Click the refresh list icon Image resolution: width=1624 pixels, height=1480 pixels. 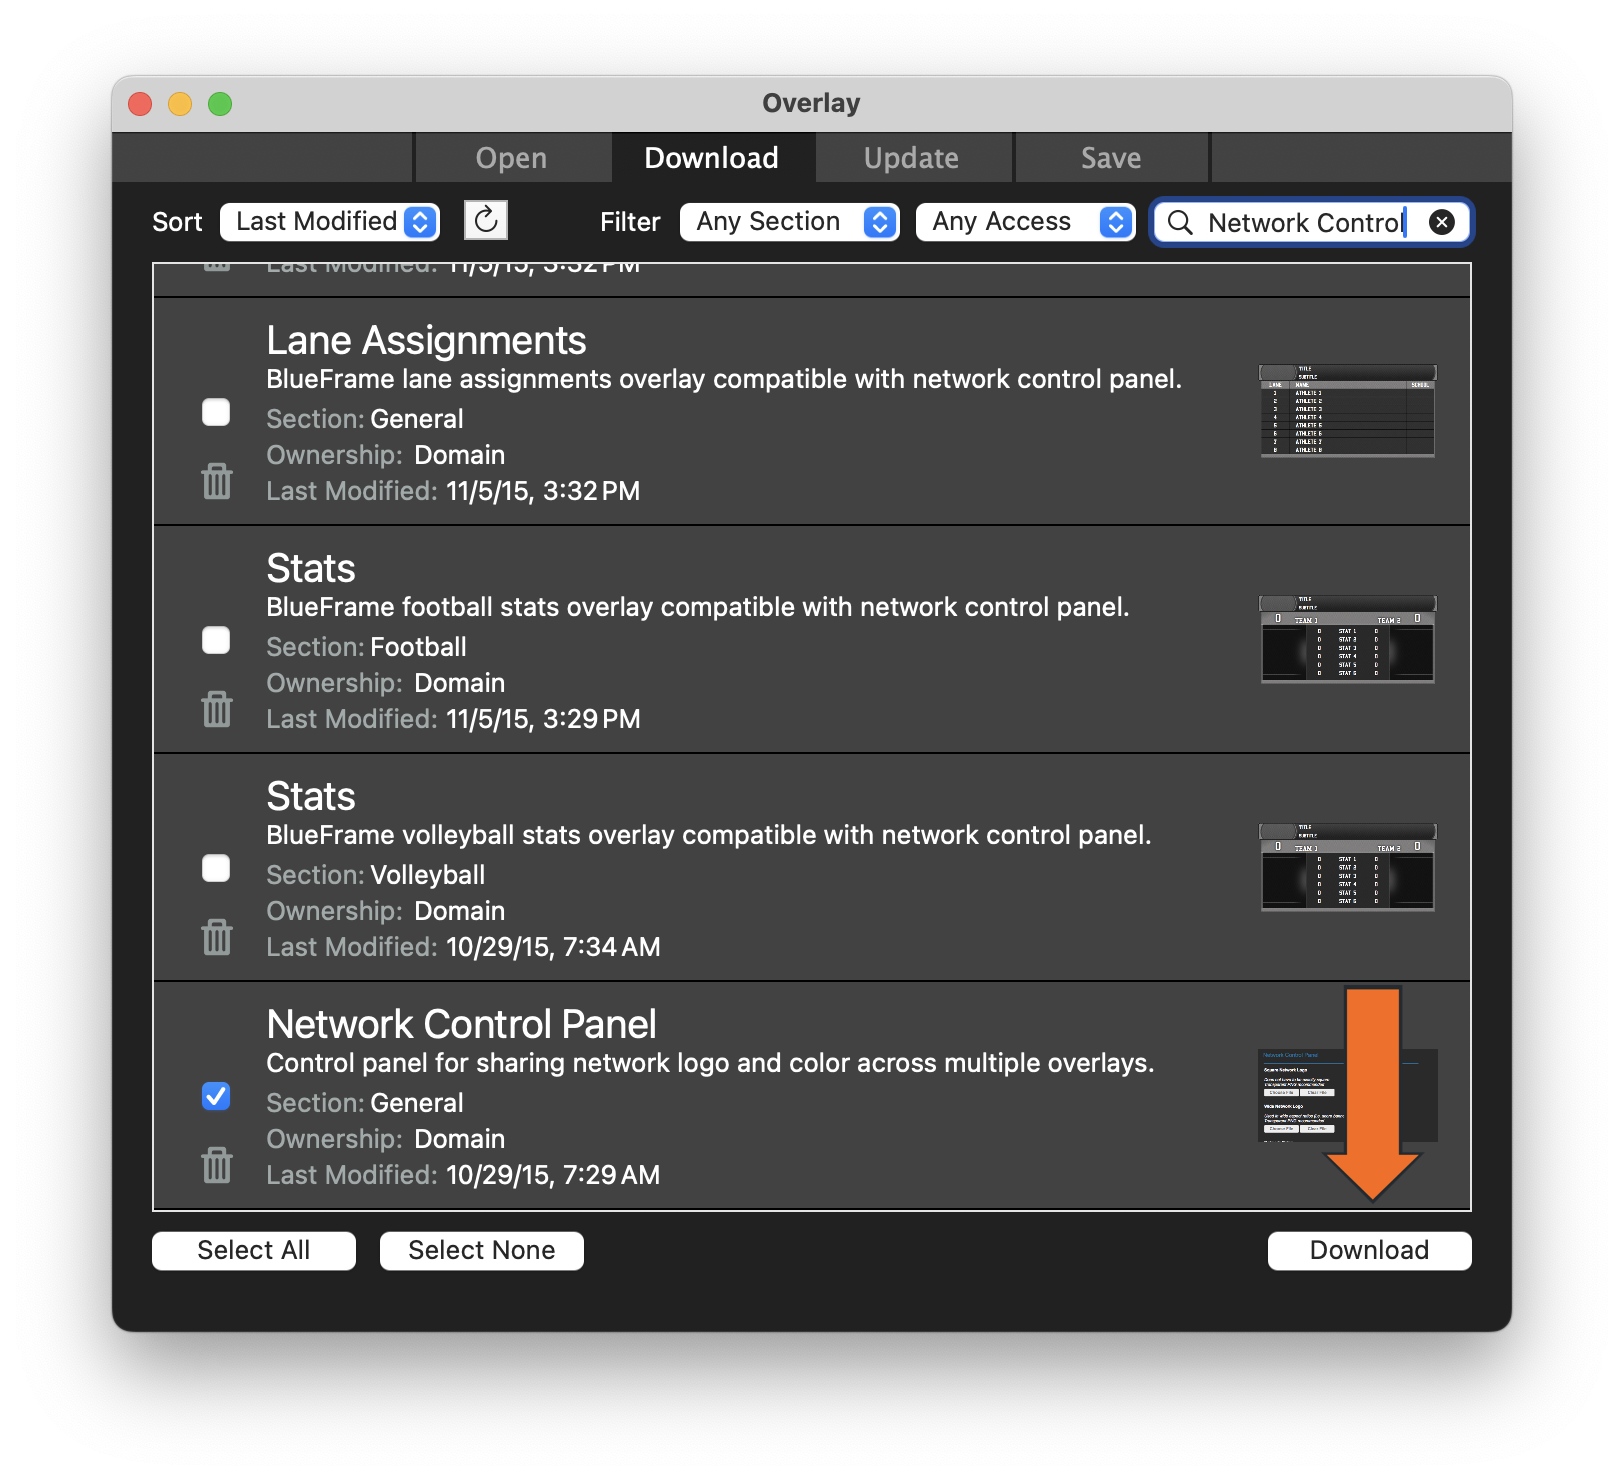tap(486, 220)
